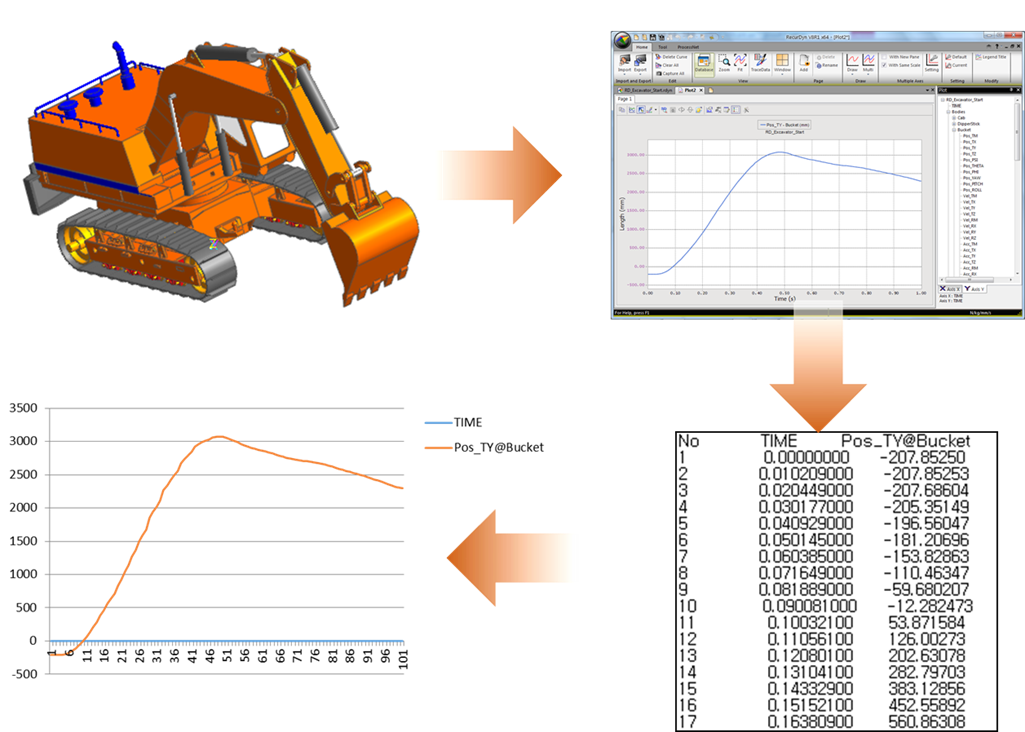Click the Export icon in the ribbon
Screen dimensions: 1025x732
639,63
